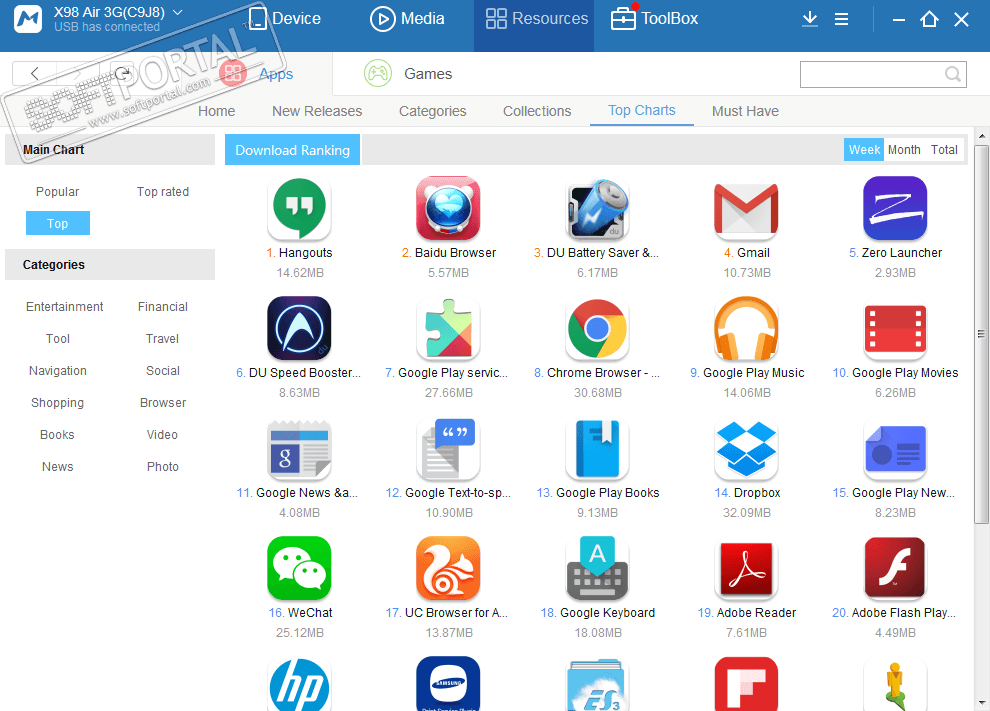The height and width of the screenshot is (711, 990).
Task: Open the Google Play Movies icon
Action: [895, 328]
